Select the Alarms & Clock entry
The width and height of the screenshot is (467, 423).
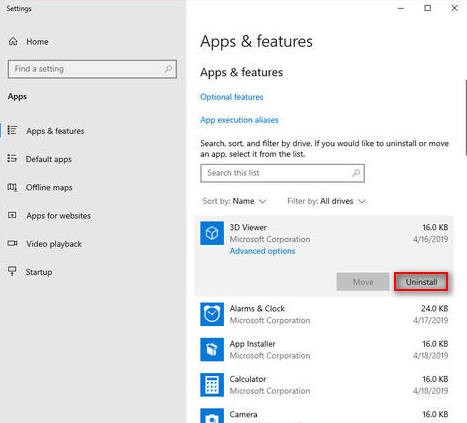coord(324,314)
